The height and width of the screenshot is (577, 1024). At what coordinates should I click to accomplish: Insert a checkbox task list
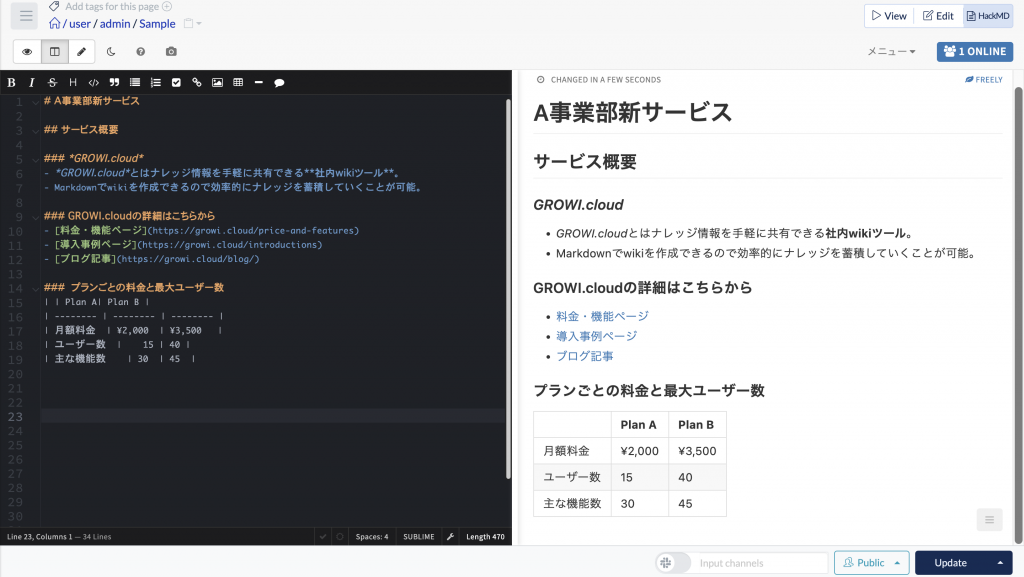[x=176, y=82]
